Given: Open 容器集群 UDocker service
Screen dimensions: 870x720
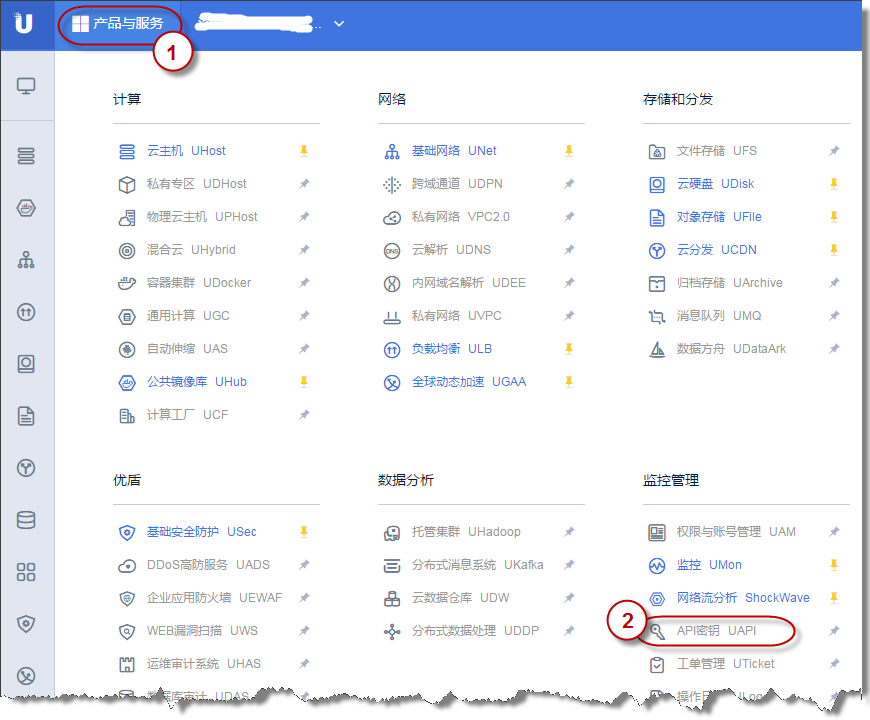Looking at the screenshot, I should pyautogui.click(x=199, y=283).
